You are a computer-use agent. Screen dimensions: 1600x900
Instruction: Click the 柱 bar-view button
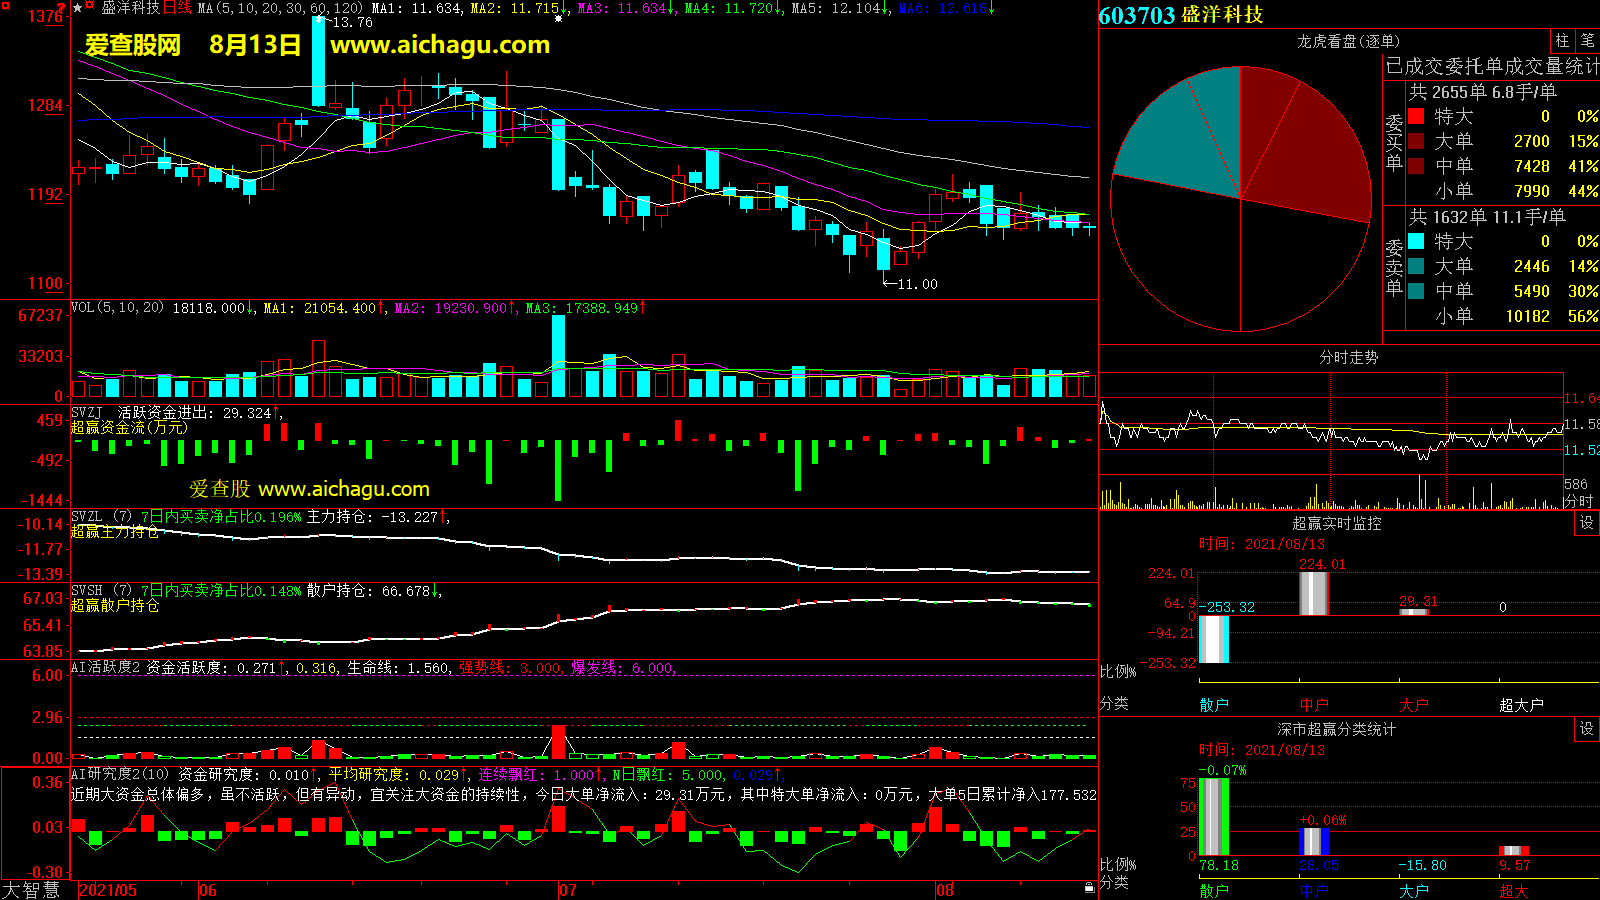(x=1562, y=41)
